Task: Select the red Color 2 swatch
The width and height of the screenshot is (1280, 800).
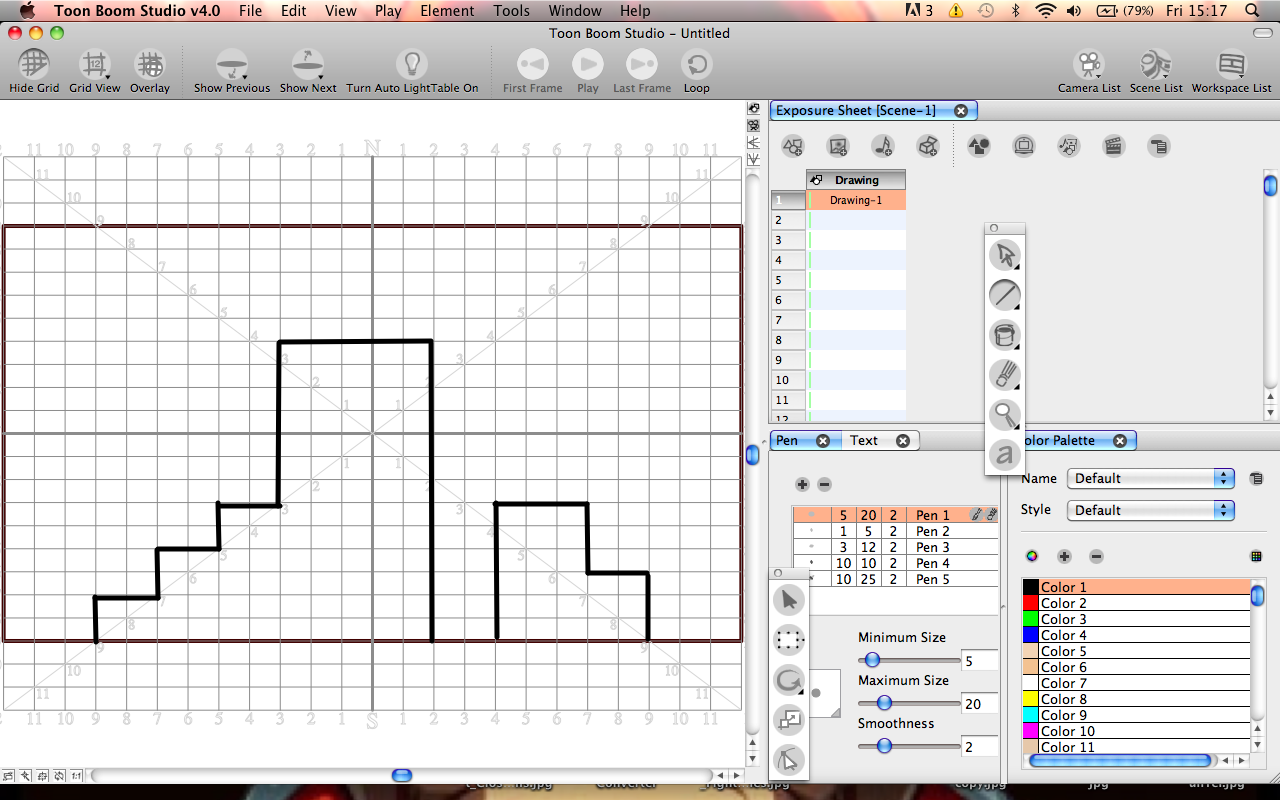Action: coord(1031,603)
